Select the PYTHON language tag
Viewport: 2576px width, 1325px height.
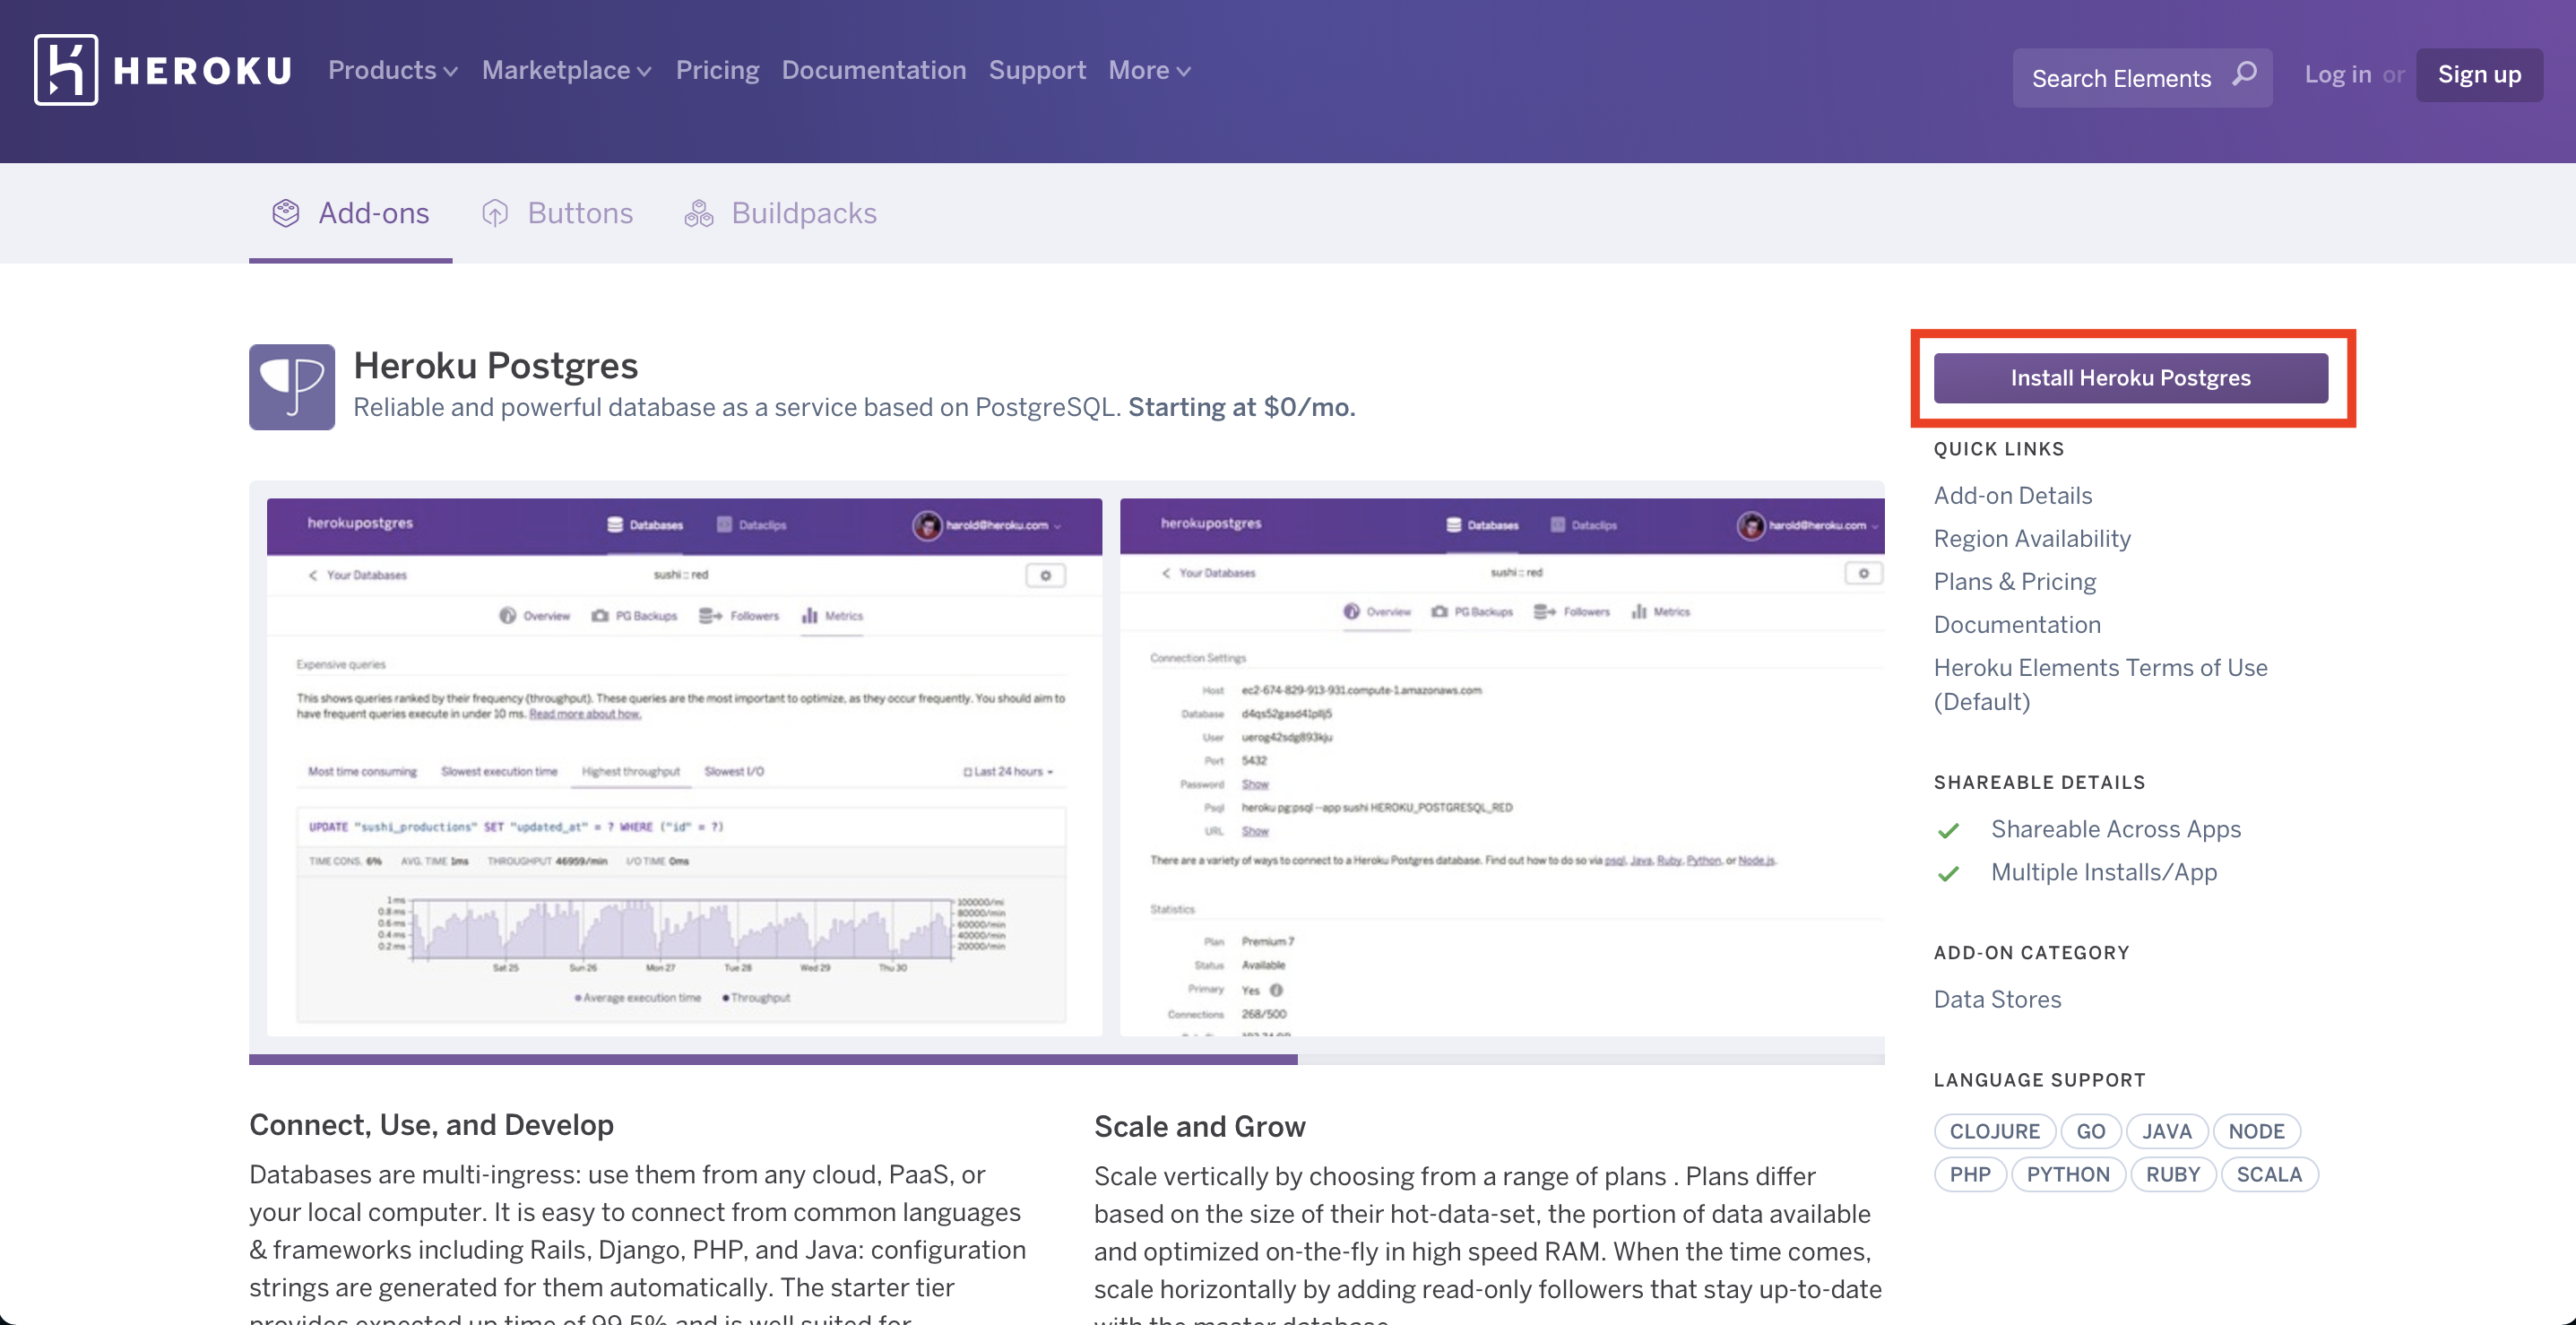click(x=2067, y=1174)
